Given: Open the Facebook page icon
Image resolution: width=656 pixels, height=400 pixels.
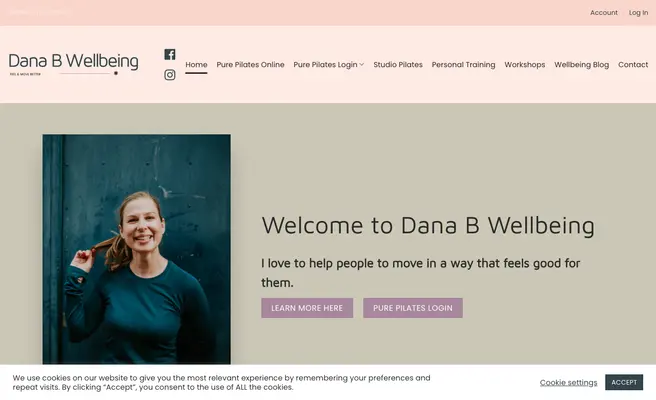Looking at the screenshot, I should 169,54.
